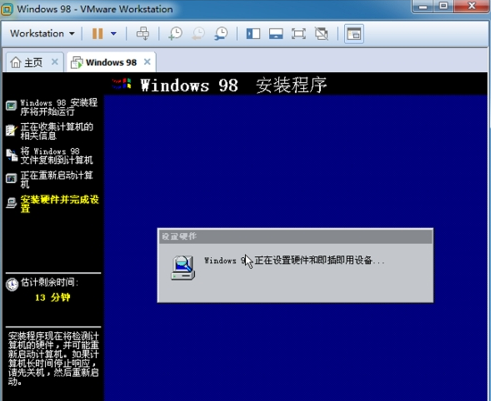Click the estimated time clock icon
Screen dimensions: 491x401
(12, 284)
